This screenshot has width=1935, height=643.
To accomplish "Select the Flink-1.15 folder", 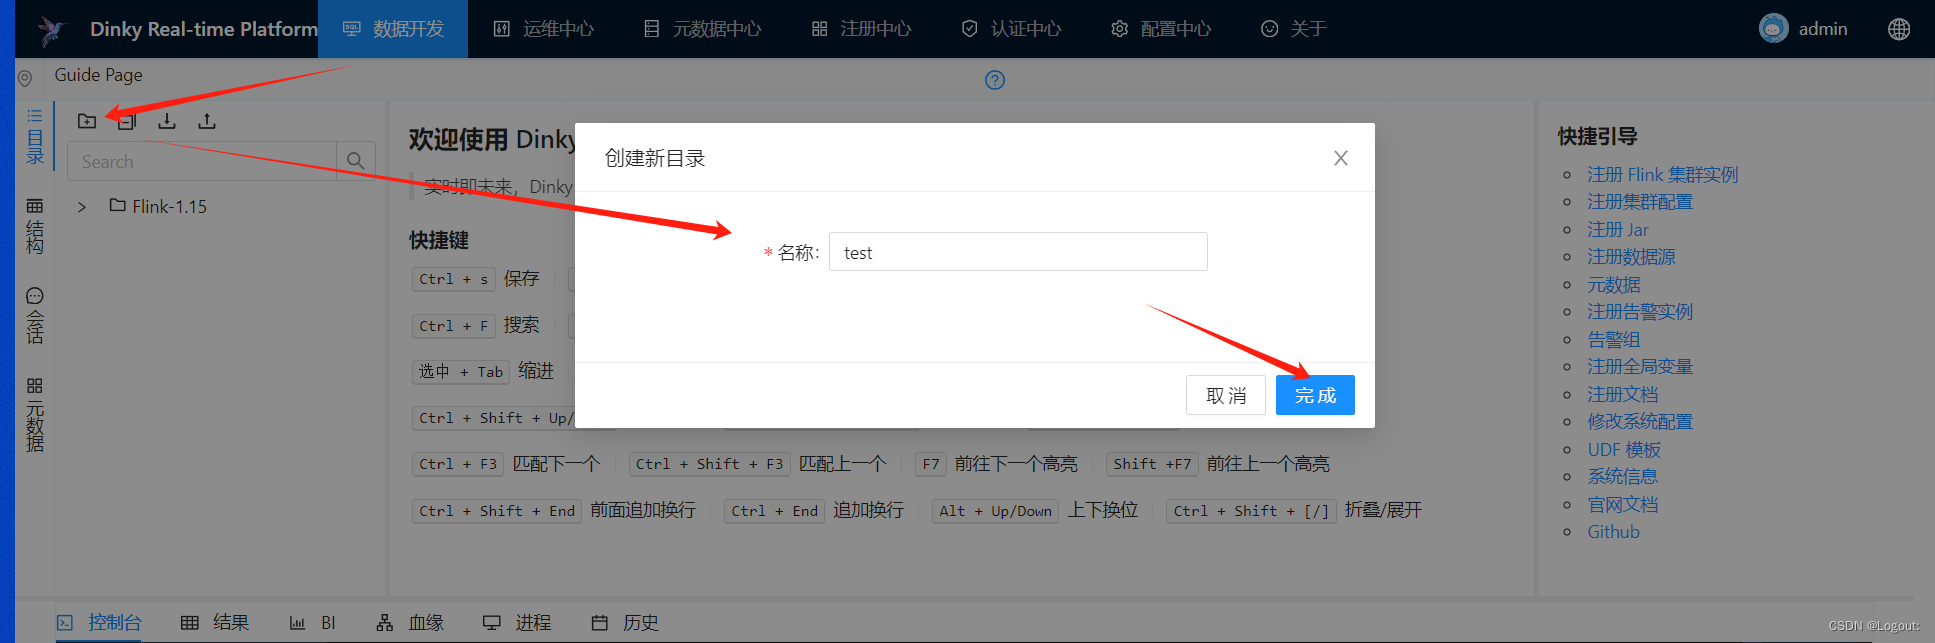I will pos(158,206).
